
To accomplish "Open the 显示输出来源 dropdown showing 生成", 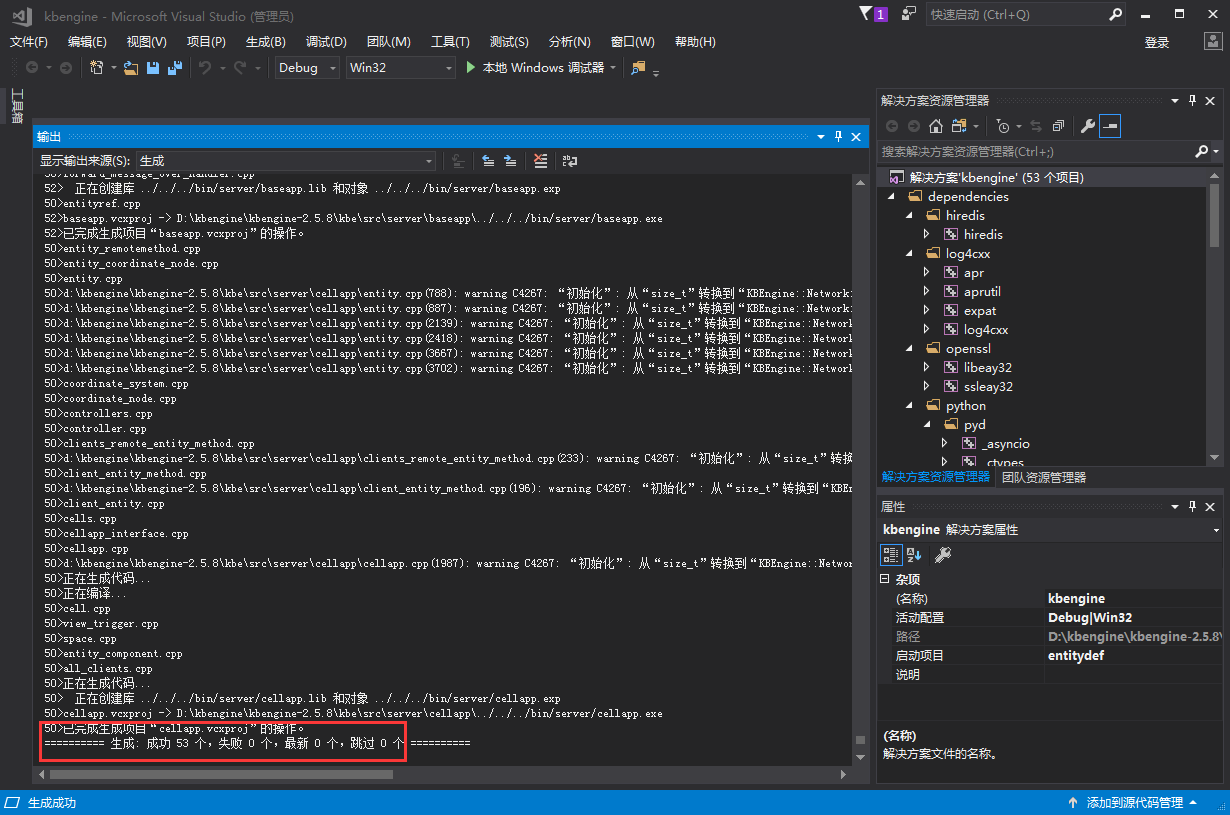I will pyautogui.click(x=286, y=160).
